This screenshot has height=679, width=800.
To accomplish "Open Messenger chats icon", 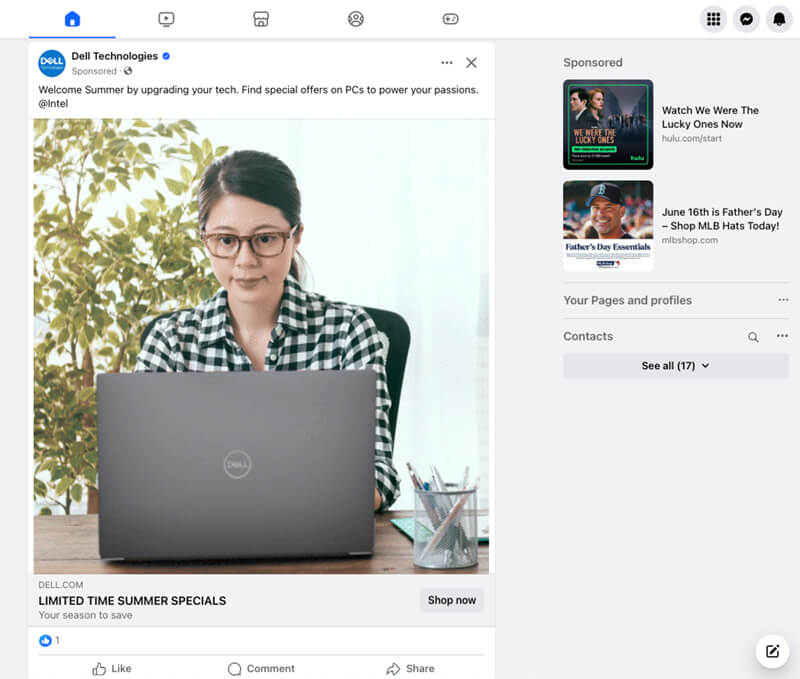I will point(746,19).
